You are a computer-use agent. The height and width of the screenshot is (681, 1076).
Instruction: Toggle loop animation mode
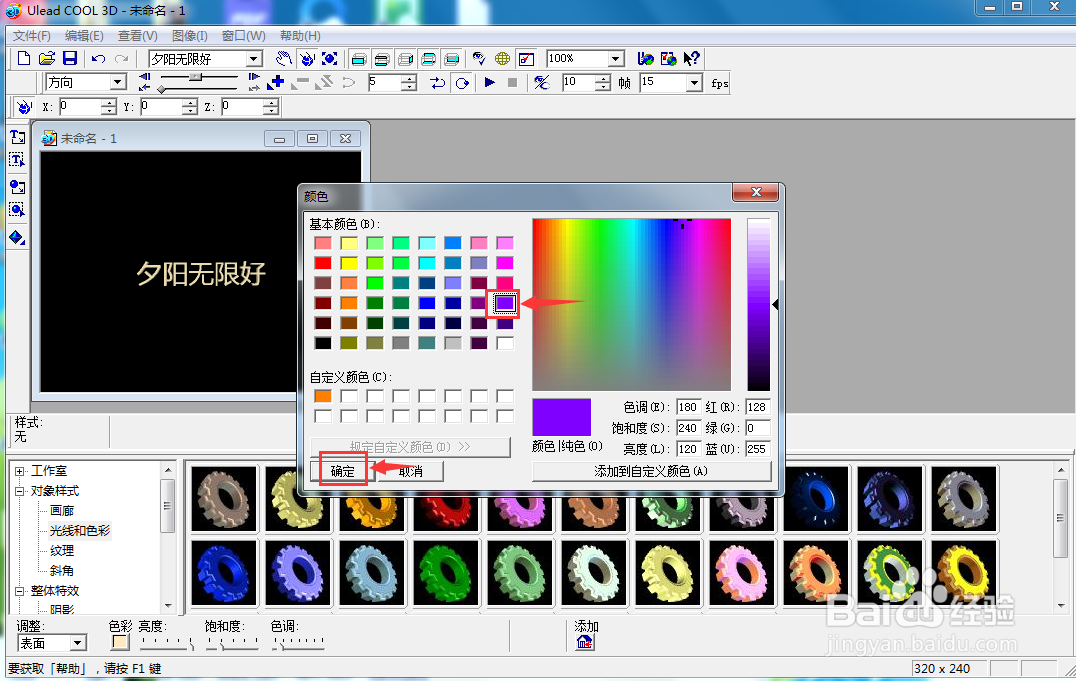[462, 82]
